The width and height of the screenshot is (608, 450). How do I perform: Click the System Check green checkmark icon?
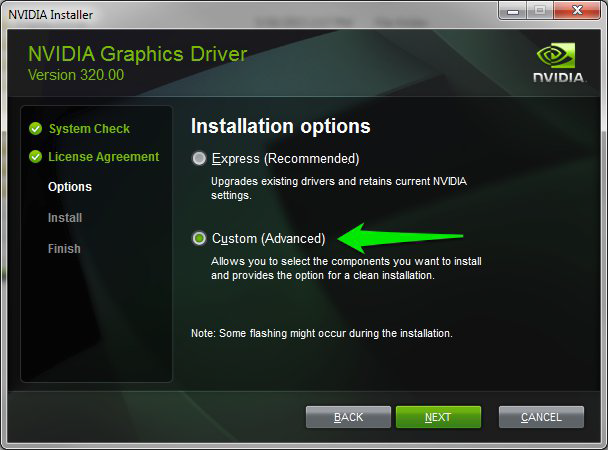36,129
